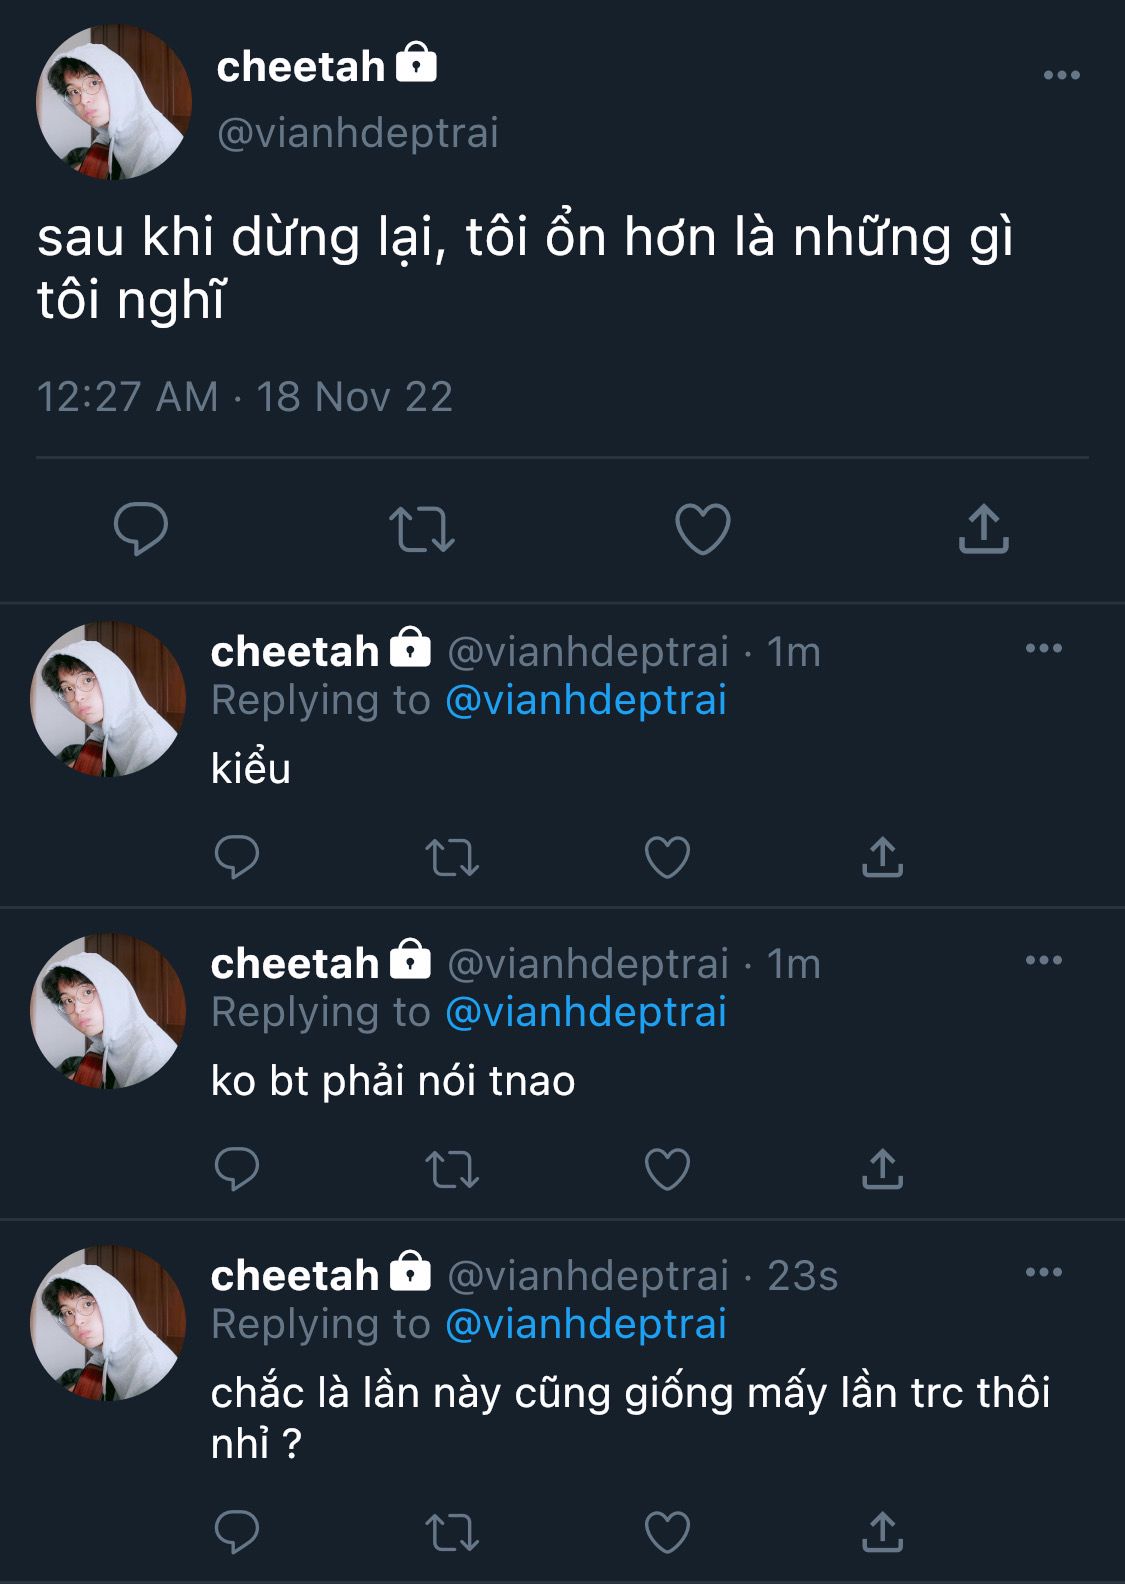Open @vianhdeptrai mention link in "kiểu" reply
The height and width of the screenshot is (1584, 1125).
[585, 700]
